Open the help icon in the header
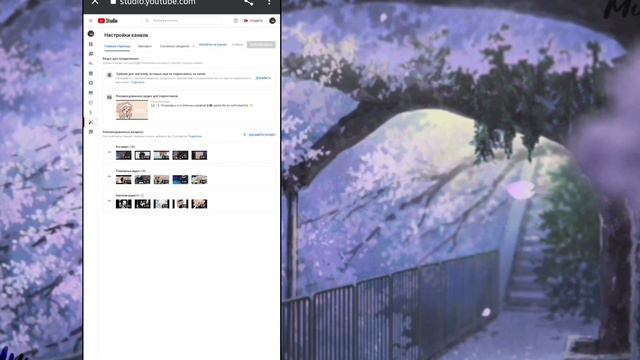Image resolution: width=640 pixels, height=360 pixels. pyautogui.click(x=236, y=20)
